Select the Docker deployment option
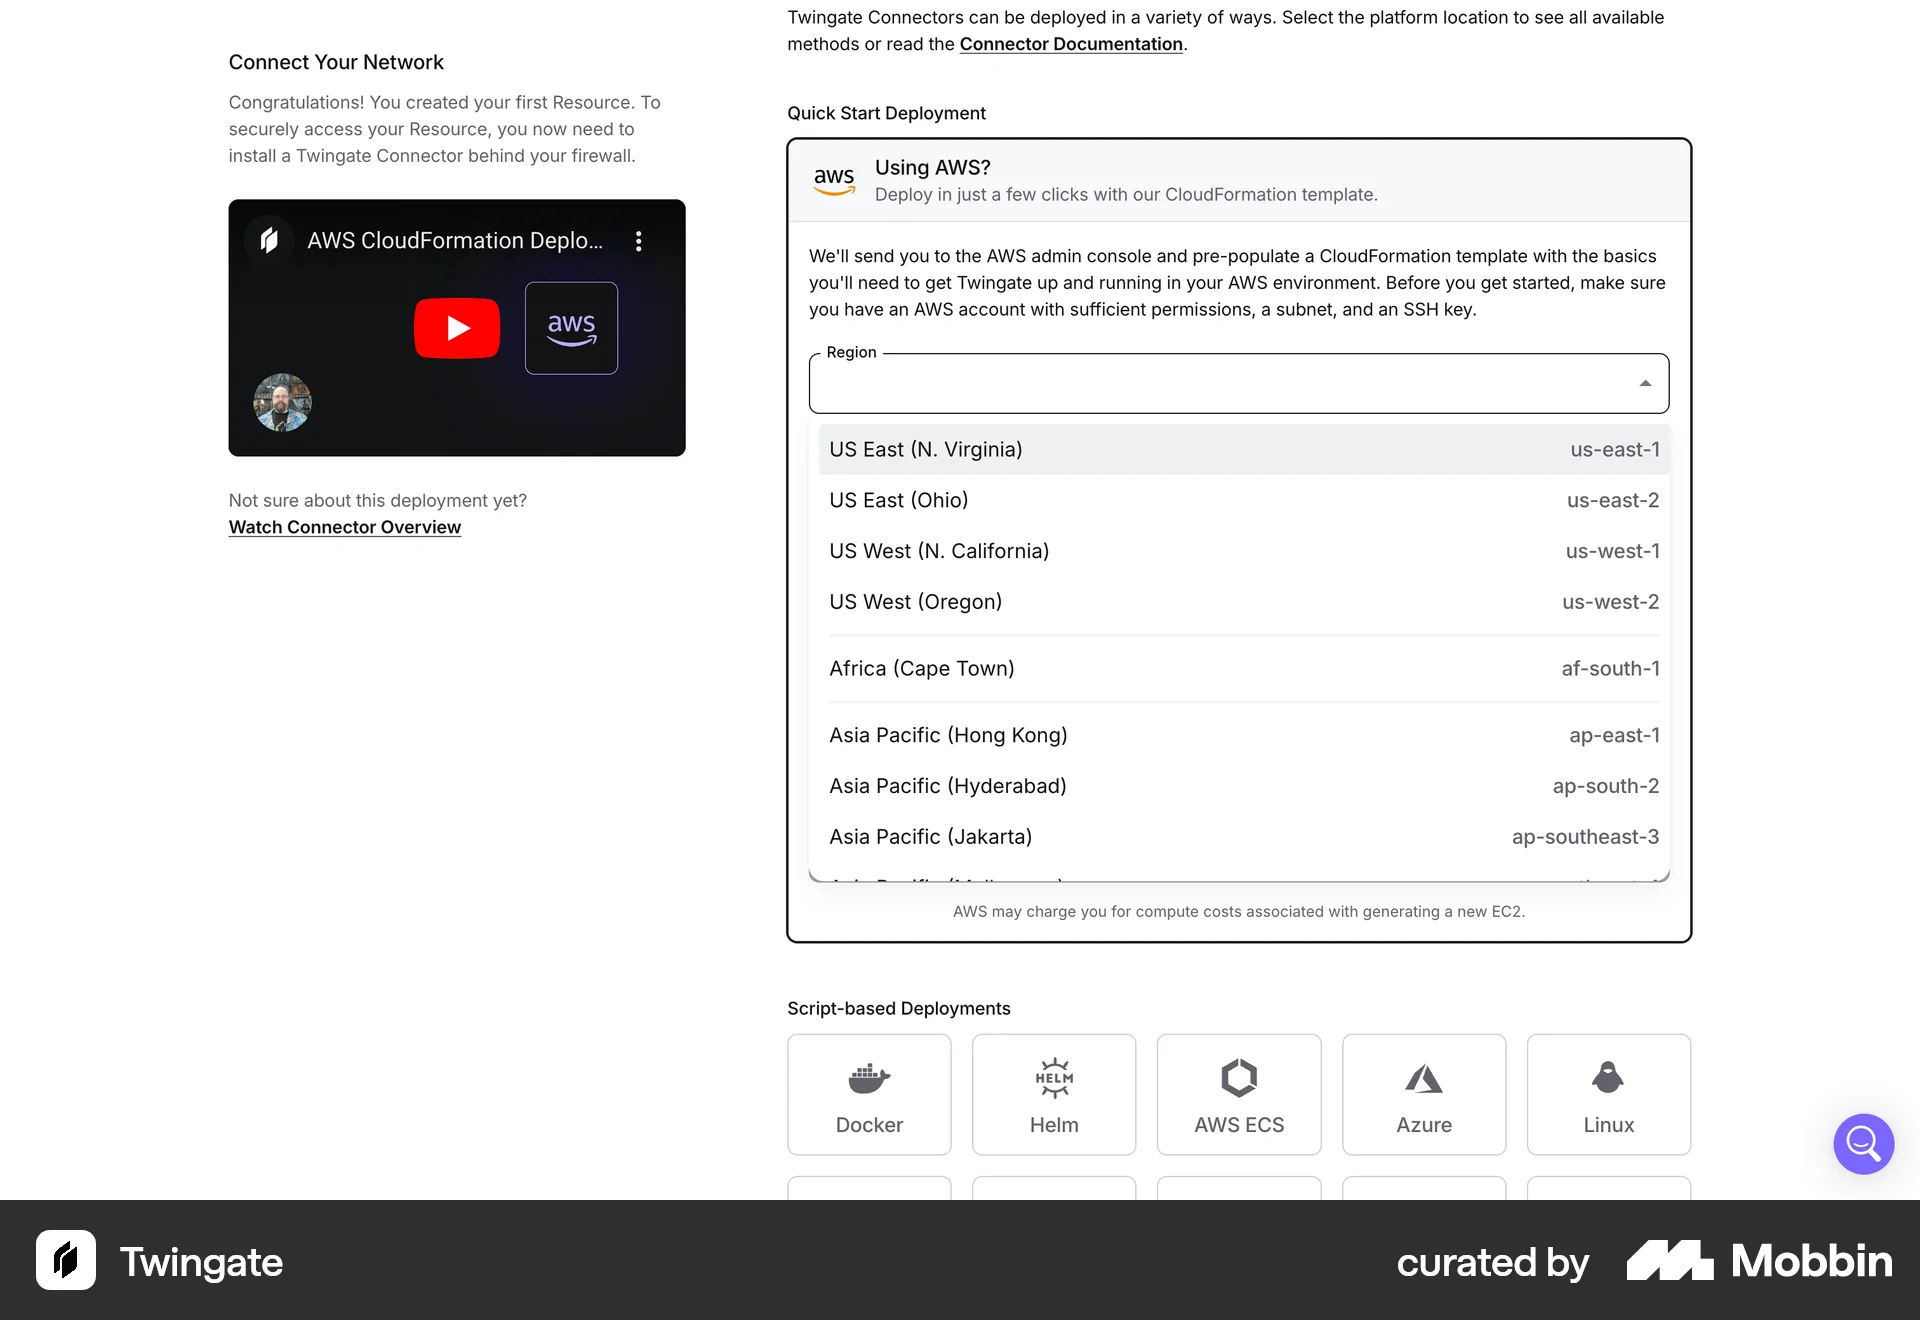 868,1094
